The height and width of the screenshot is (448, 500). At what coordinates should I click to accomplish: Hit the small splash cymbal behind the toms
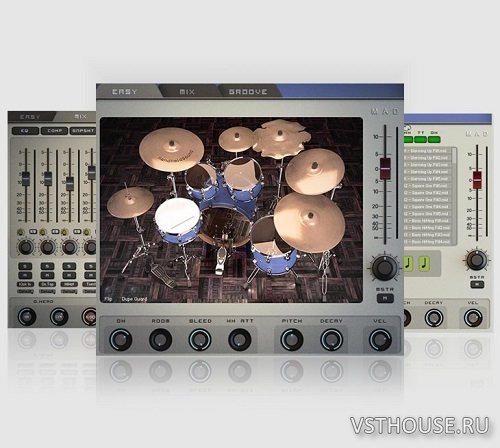click(x=237, y=140)
